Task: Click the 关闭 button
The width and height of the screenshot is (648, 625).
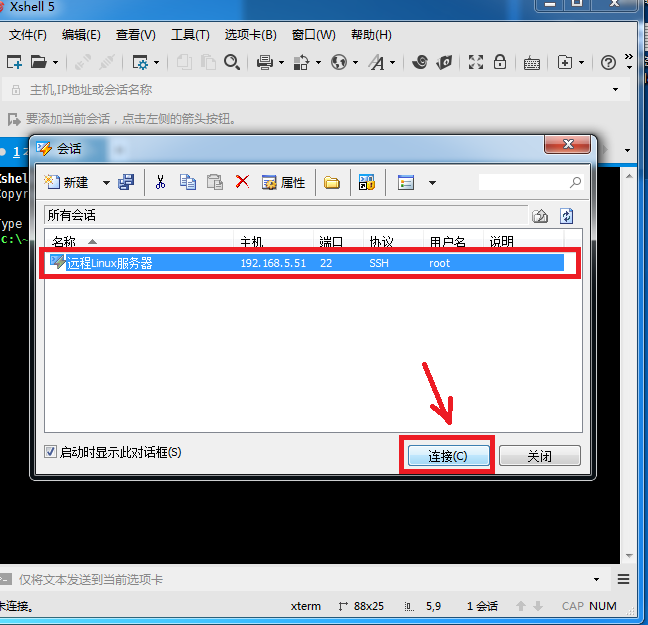Action: [x=539, y=456]
